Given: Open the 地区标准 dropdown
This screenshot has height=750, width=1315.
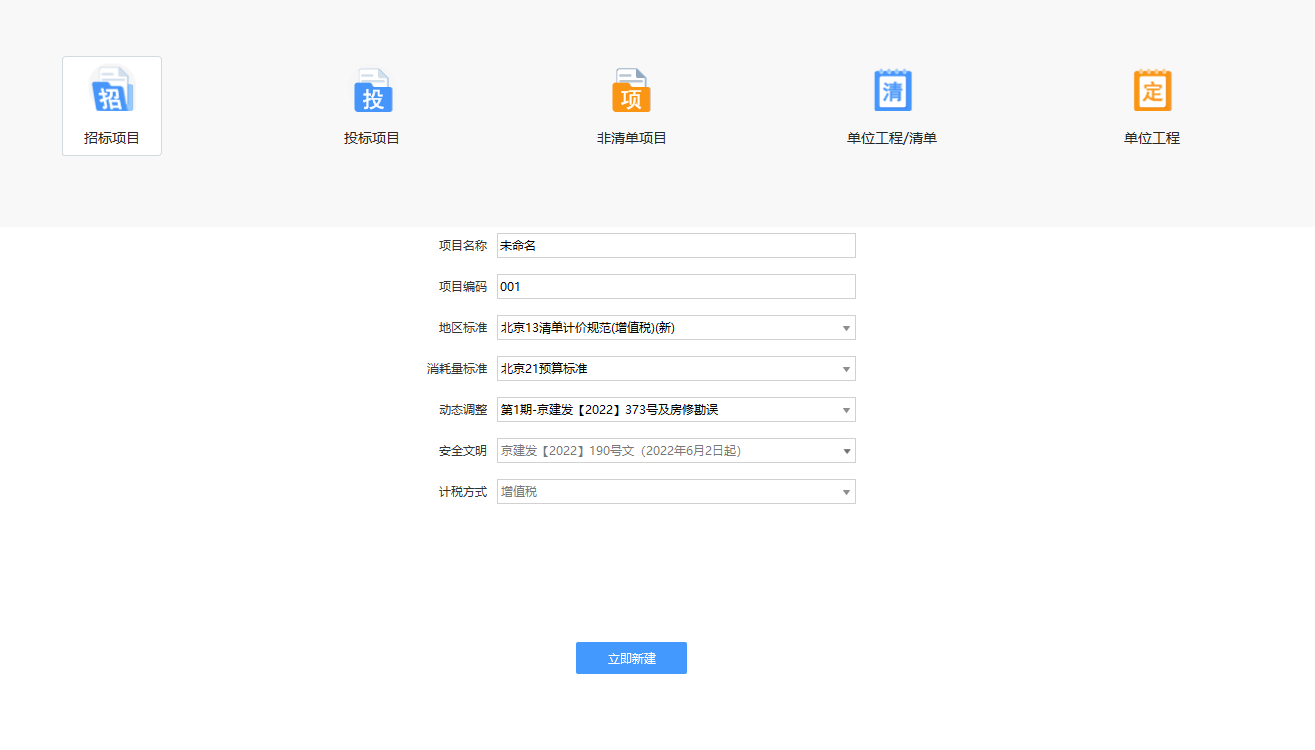Looking at the screenshot, I should tap(676, 327).
